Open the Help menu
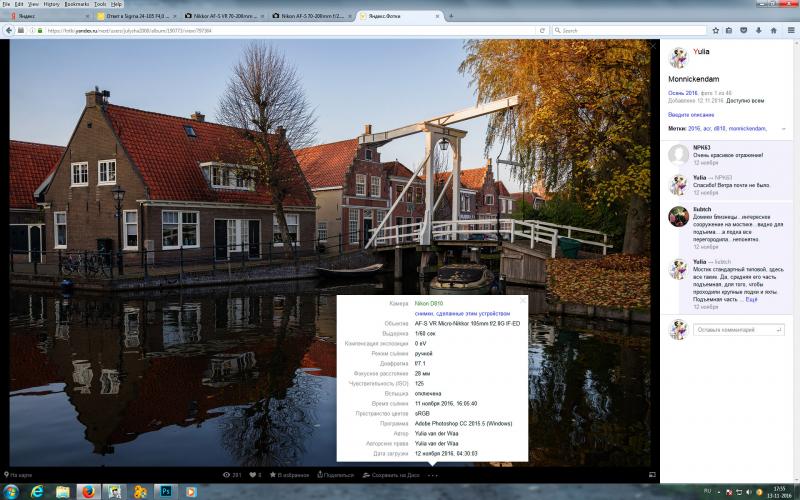The image size is (800, 500). point(117,4)
